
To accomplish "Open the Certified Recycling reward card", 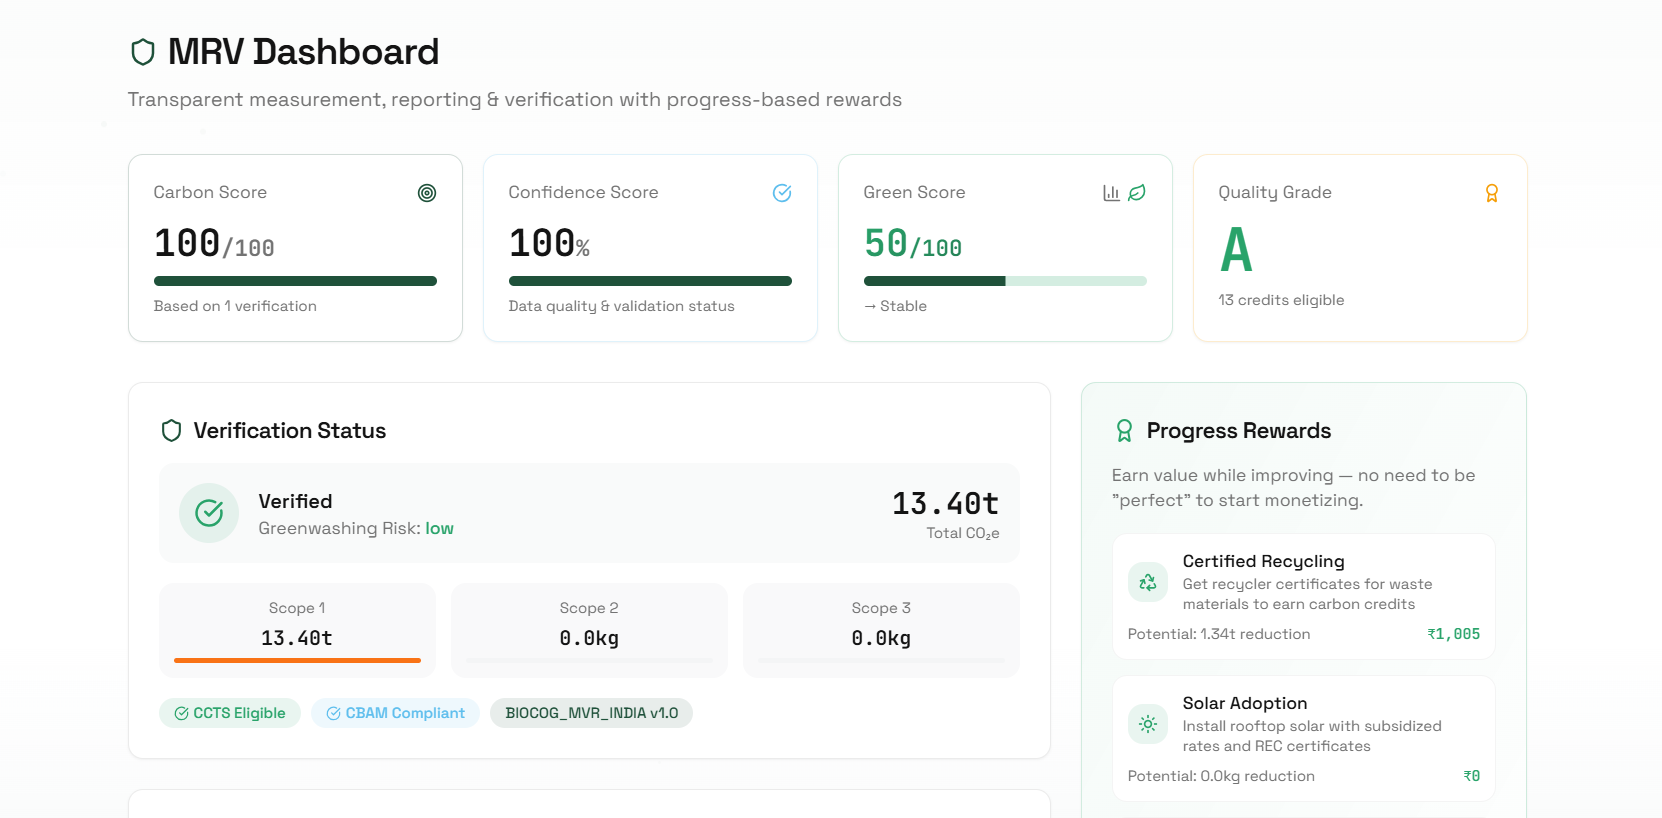I will (x=1304, y=597).
